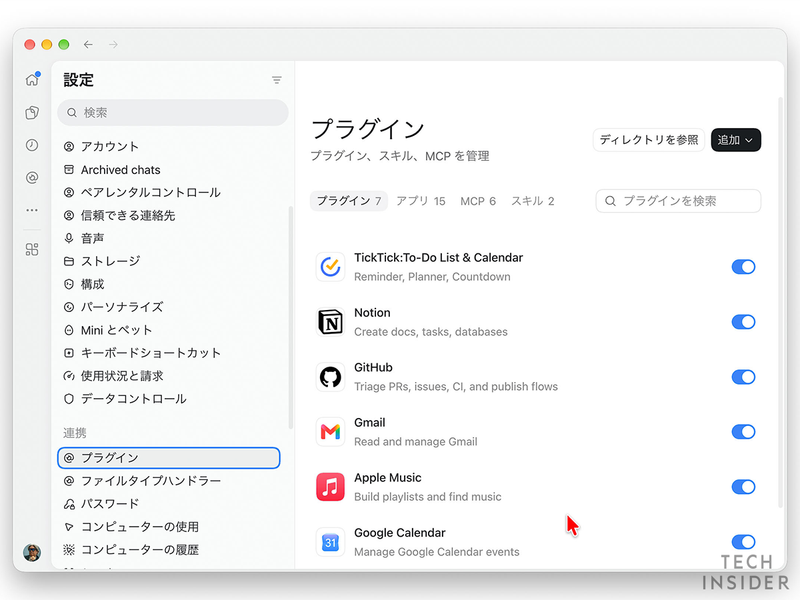Viewport: 800px width, 600px height.
Task: Toggle the Google Calendar plugin off
Action: click(x=743, y=542)
